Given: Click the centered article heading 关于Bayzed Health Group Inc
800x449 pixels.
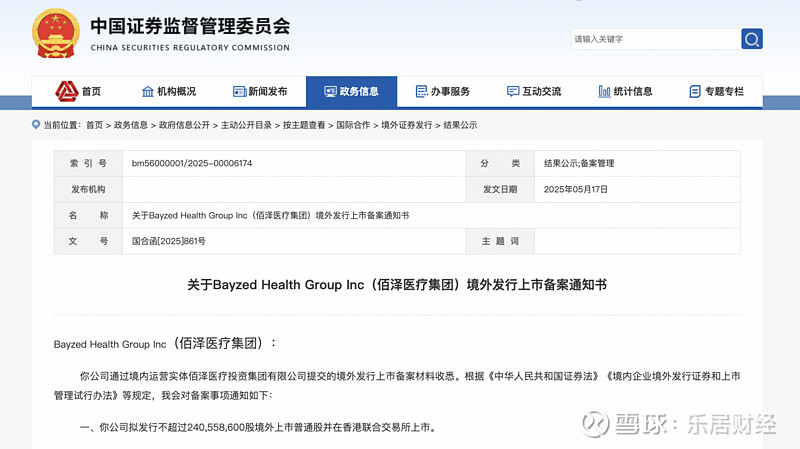Looking at the screenshot, I should [x=397, y=285].
